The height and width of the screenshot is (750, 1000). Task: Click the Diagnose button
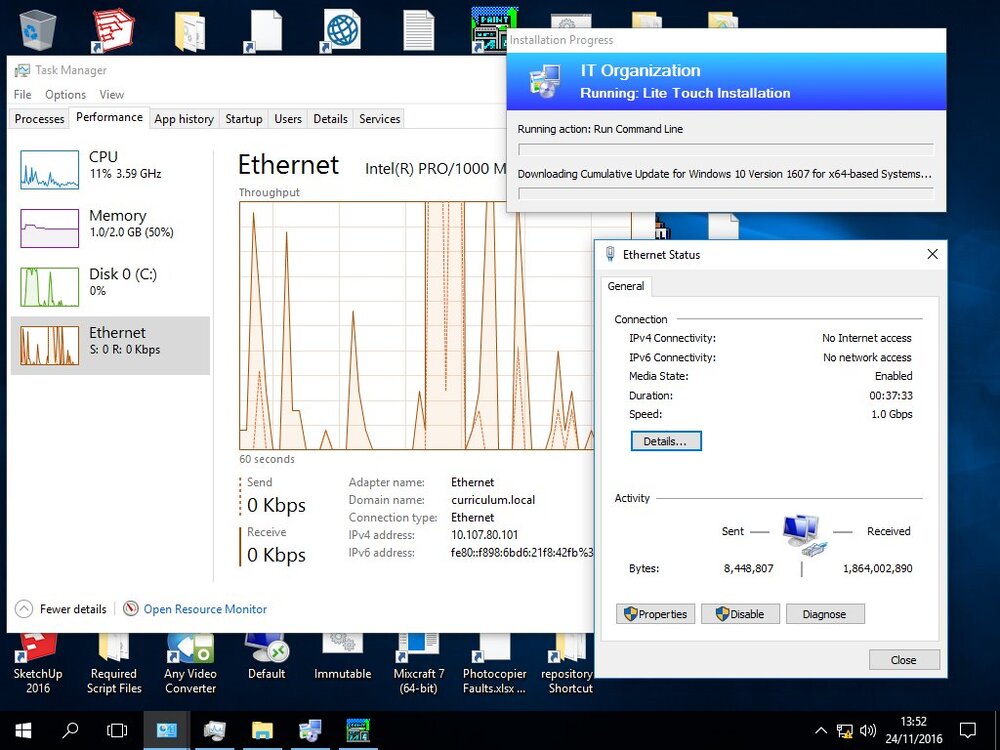pyautogui.click(x=825, y=614)
